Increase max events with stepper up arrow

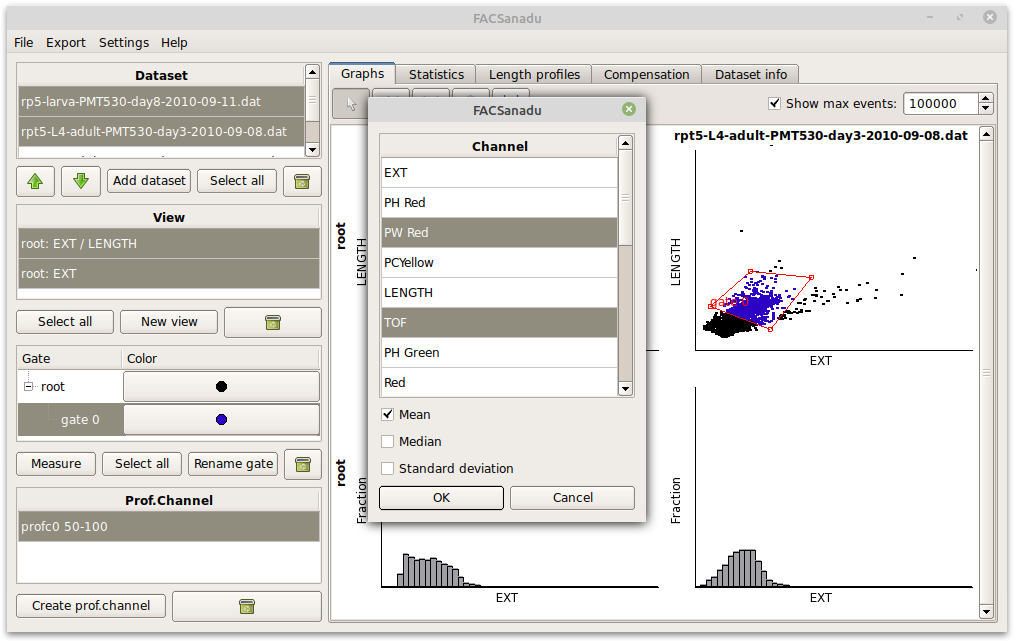click(x=985, y=98)
